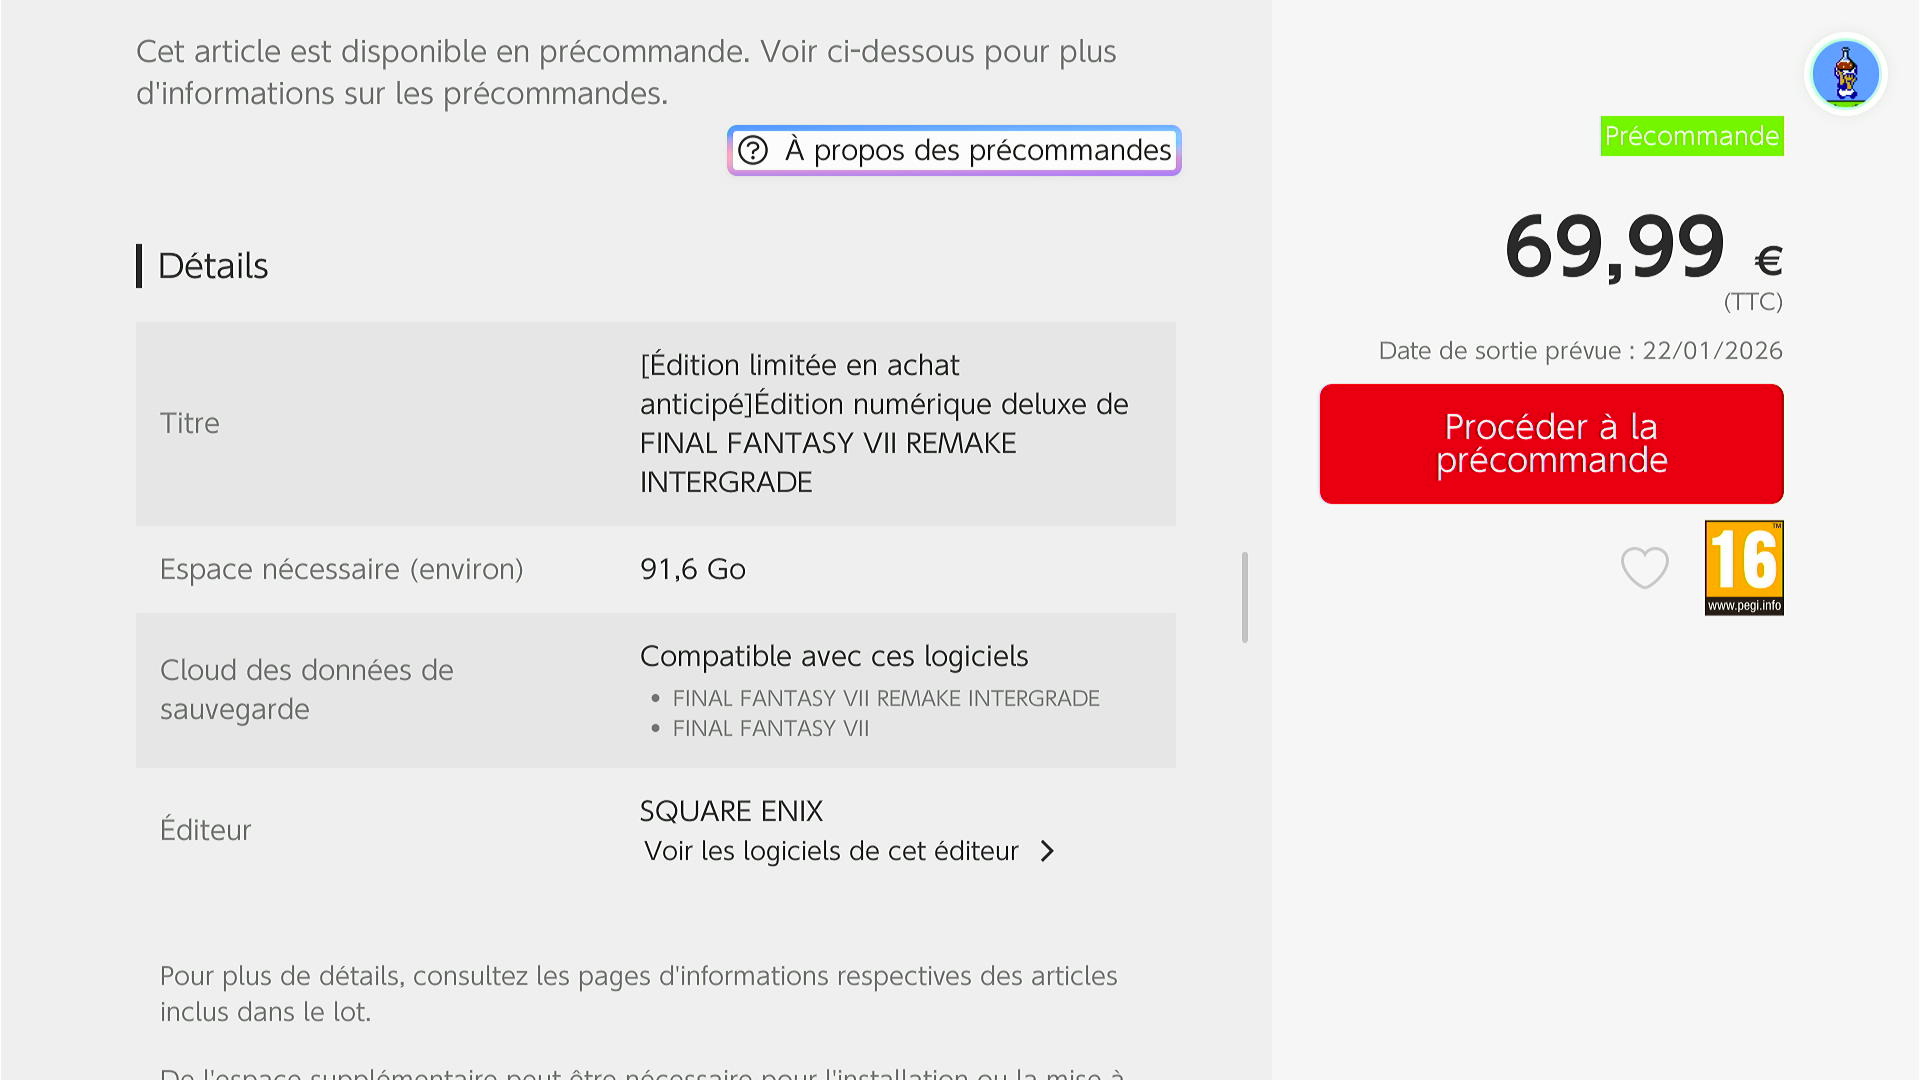Select the SQUARE ENIX publisher name
This screenshot has height=1080, width=1920.
point(731,811)
